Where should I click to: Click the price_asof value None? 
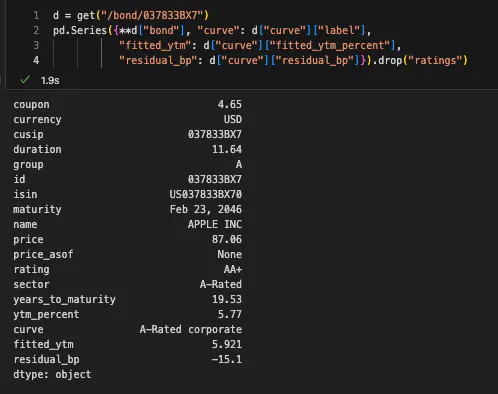pyautogui.click(x=230, y=254)
